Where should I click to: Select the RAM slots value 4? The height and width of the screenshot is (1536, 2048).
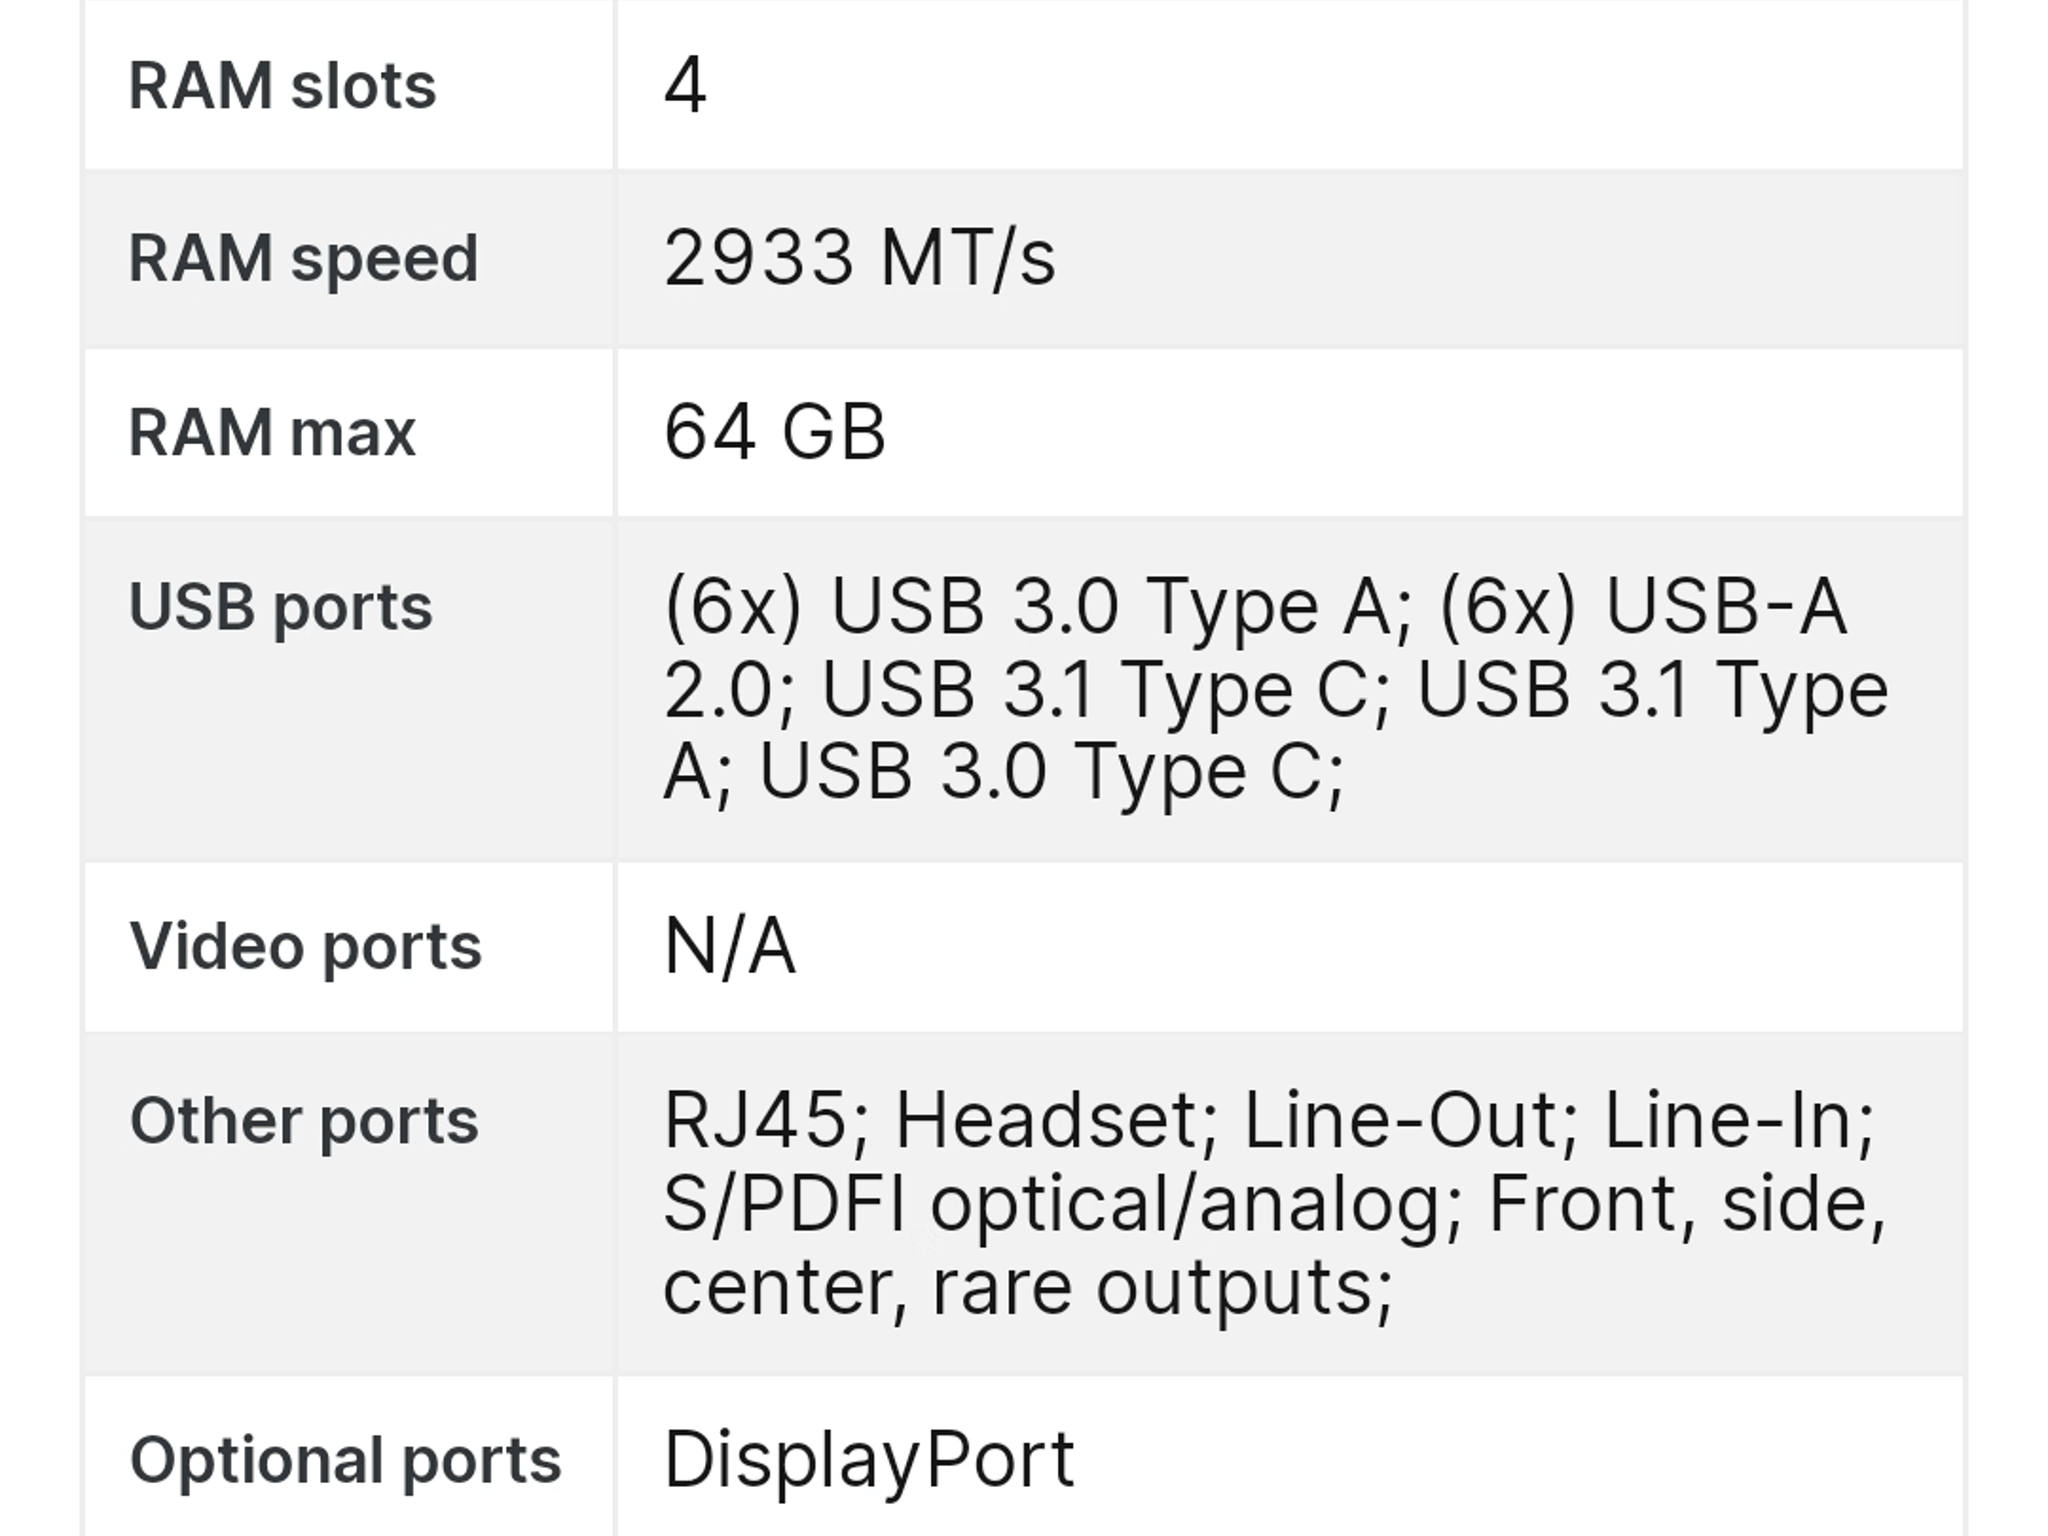coord(685,86)
